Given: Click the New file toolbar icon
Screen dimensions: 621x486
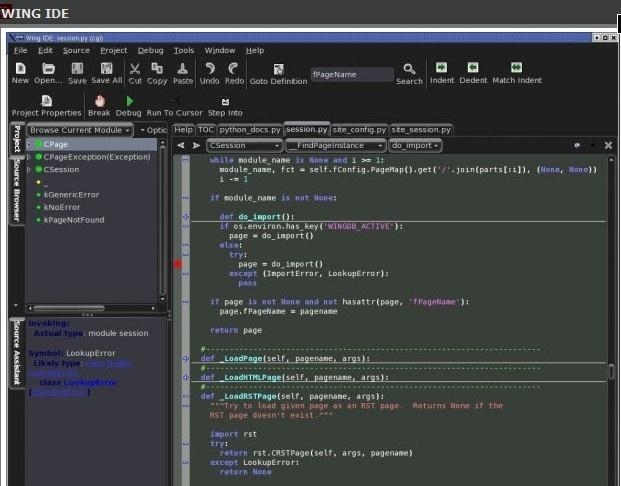Looking at the screenshot, I should point(20,68).
